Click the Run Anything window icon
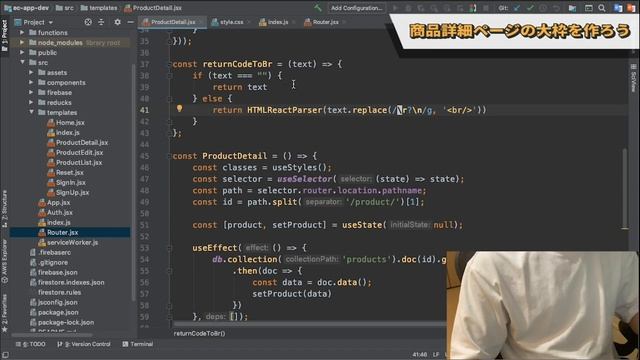This screenshot has height=360, width=640. pyautogui.click(x=589, y=8)
